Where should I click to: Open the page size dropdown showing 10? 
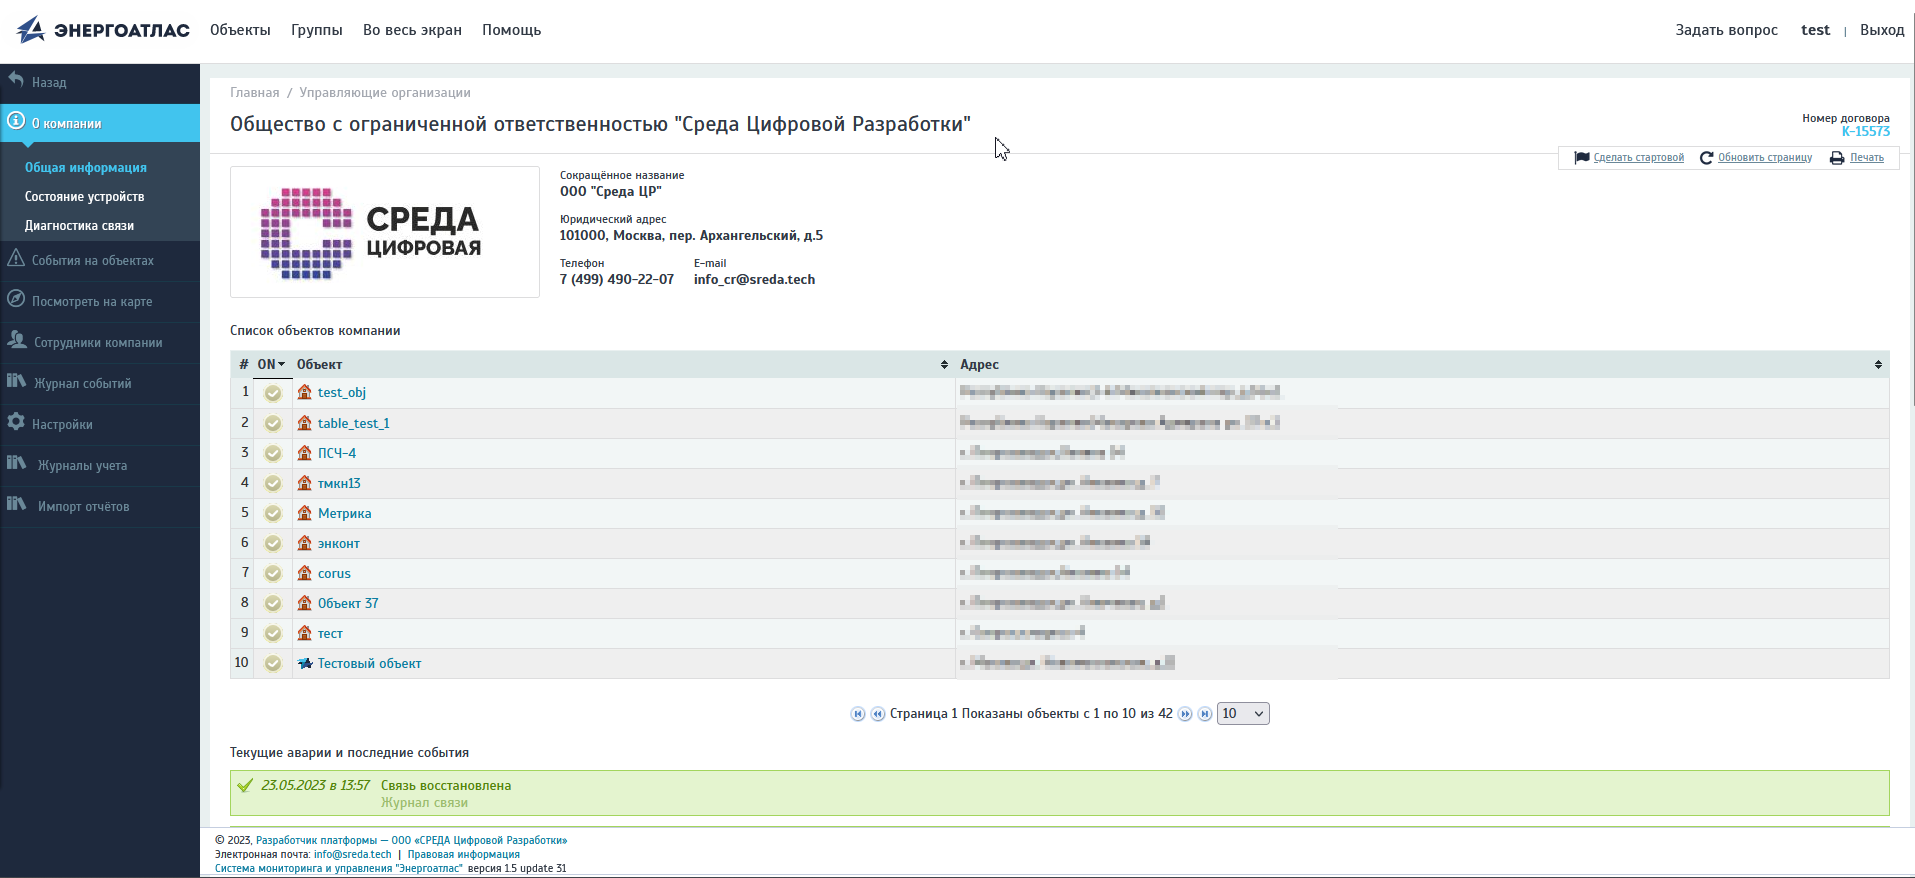coord(1243,714)
